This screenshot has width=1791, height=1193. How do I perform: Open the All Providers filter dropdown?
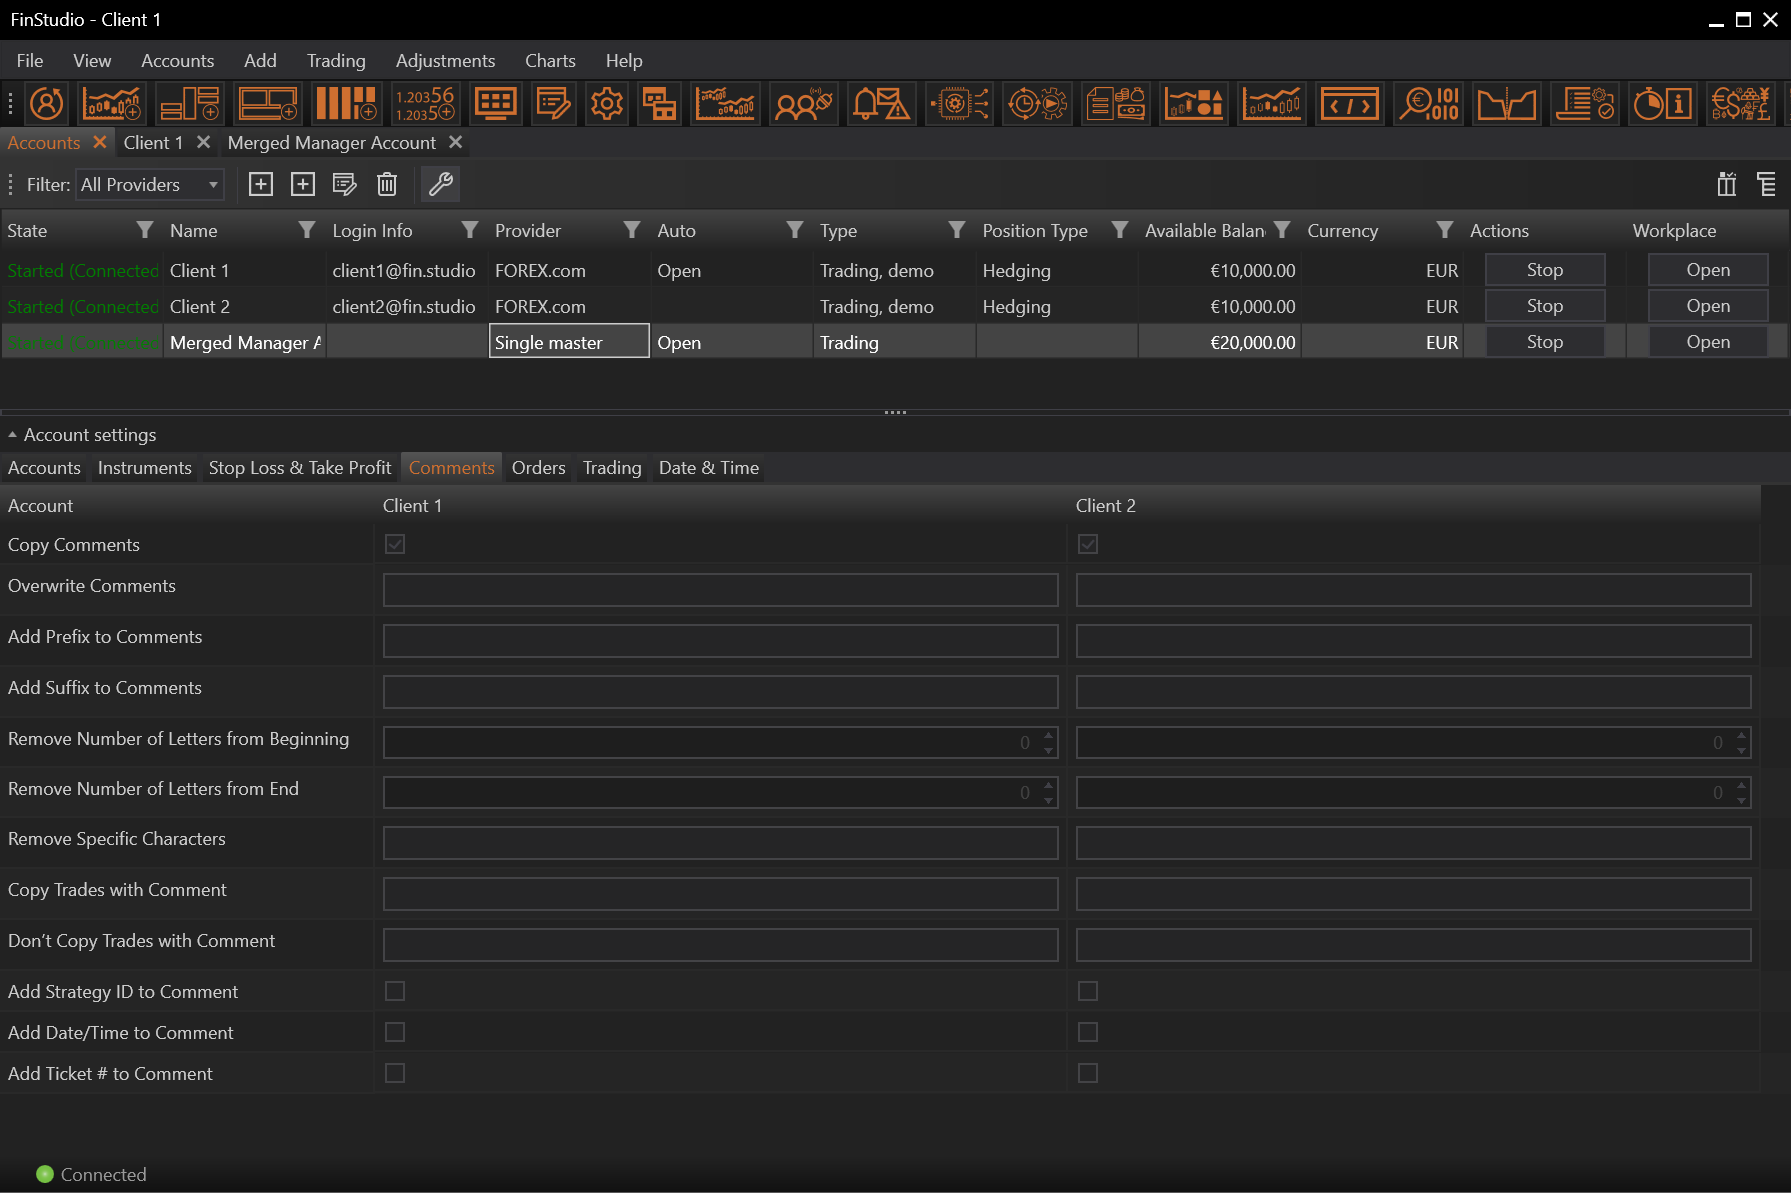coord(150,185)
